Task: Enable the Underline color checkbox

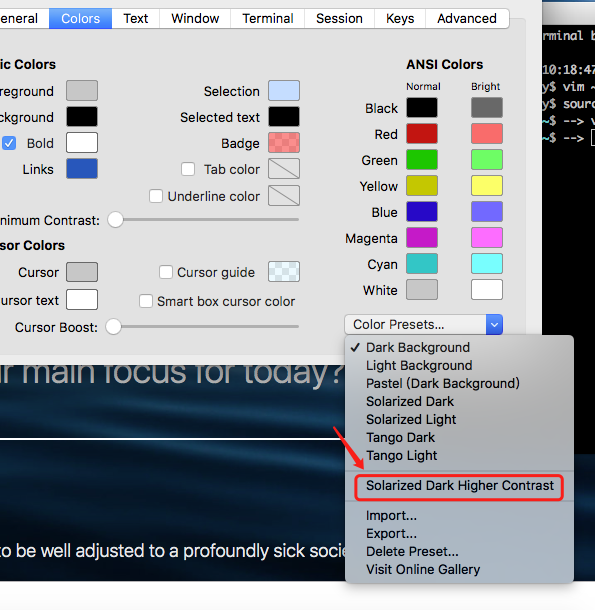Action: point(156,196)
